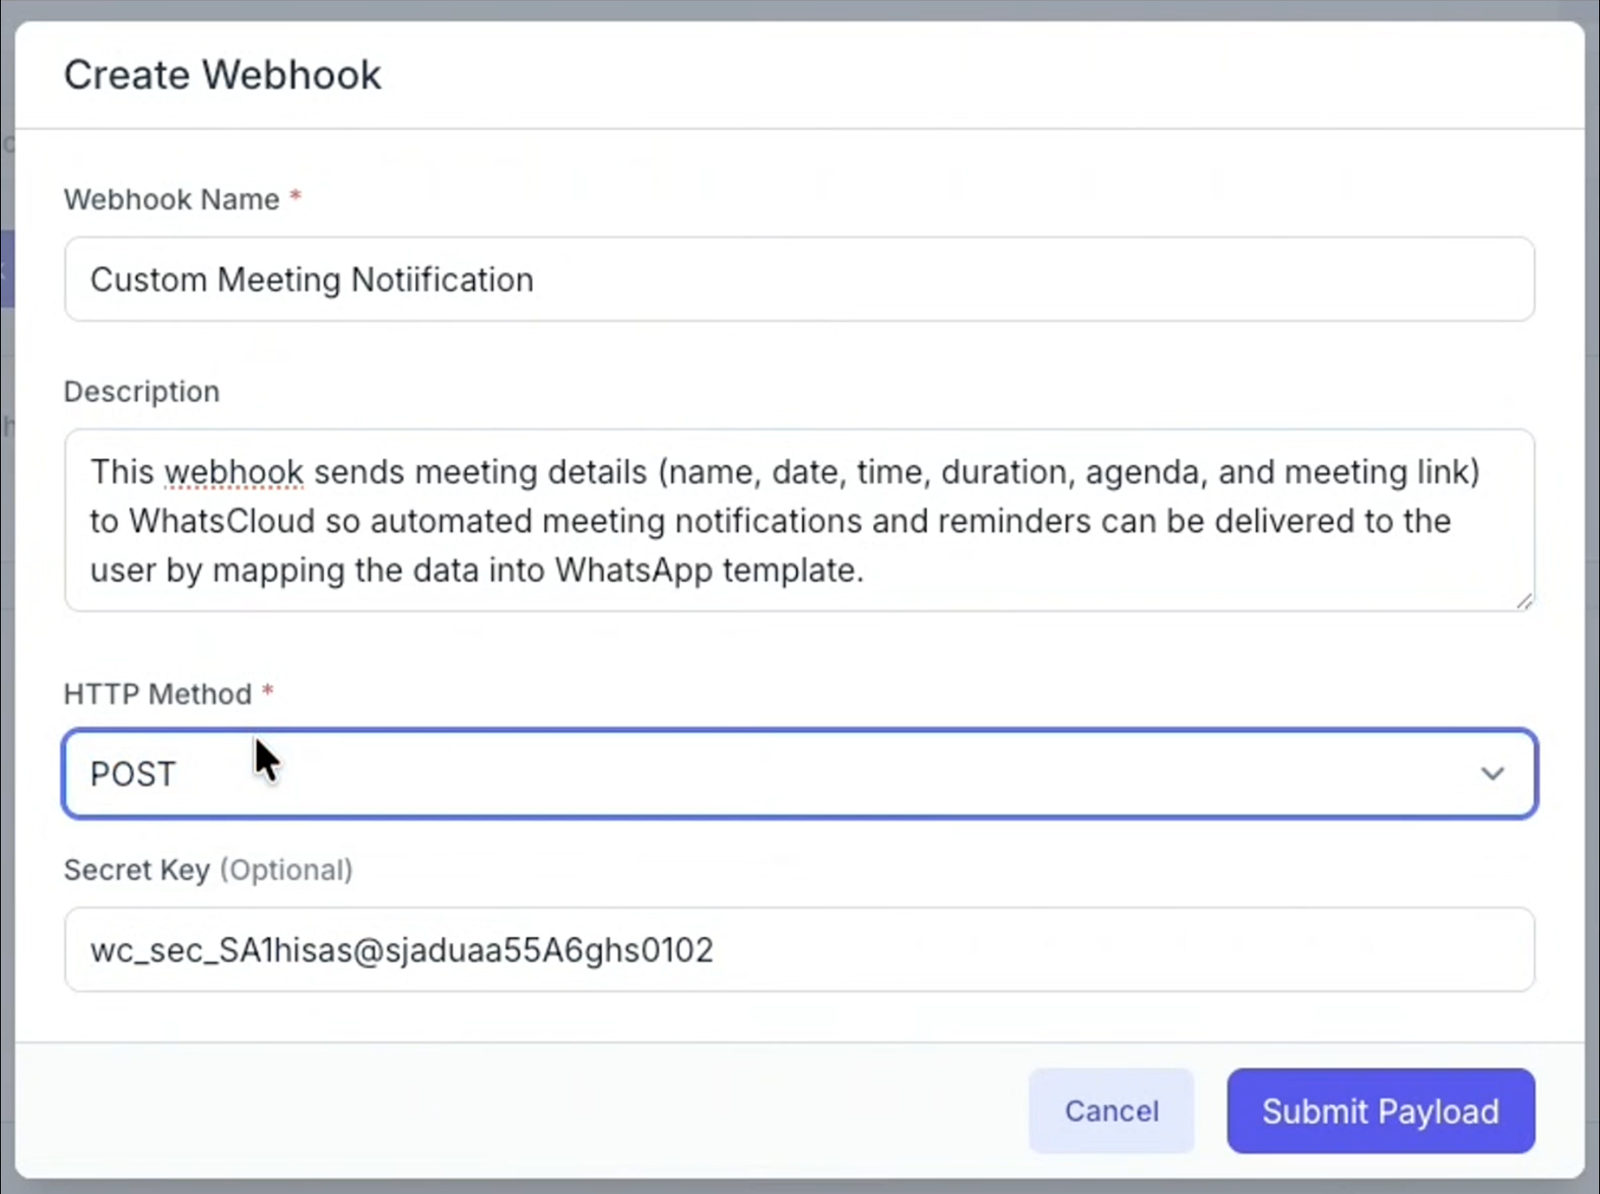Click the Secret Key Optional label
1600x1194 pixels.
208,870
